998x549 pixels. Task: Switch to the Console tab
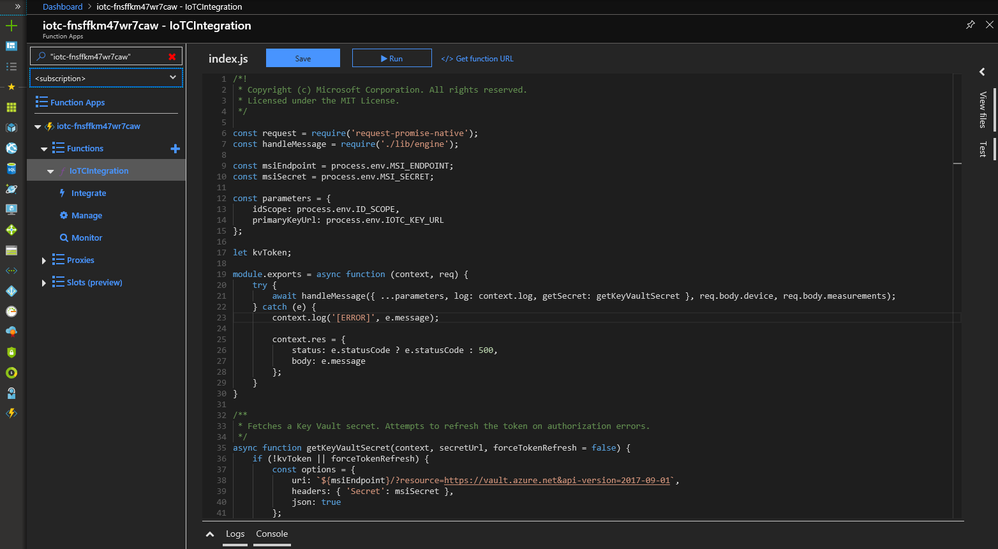point(272,534)
